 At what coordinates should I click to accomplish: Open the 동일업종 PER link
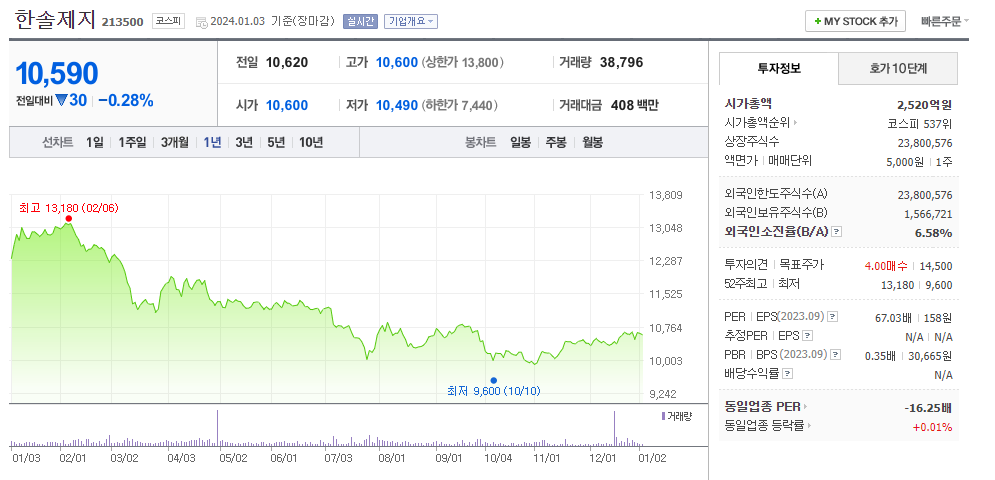(766, 406)
